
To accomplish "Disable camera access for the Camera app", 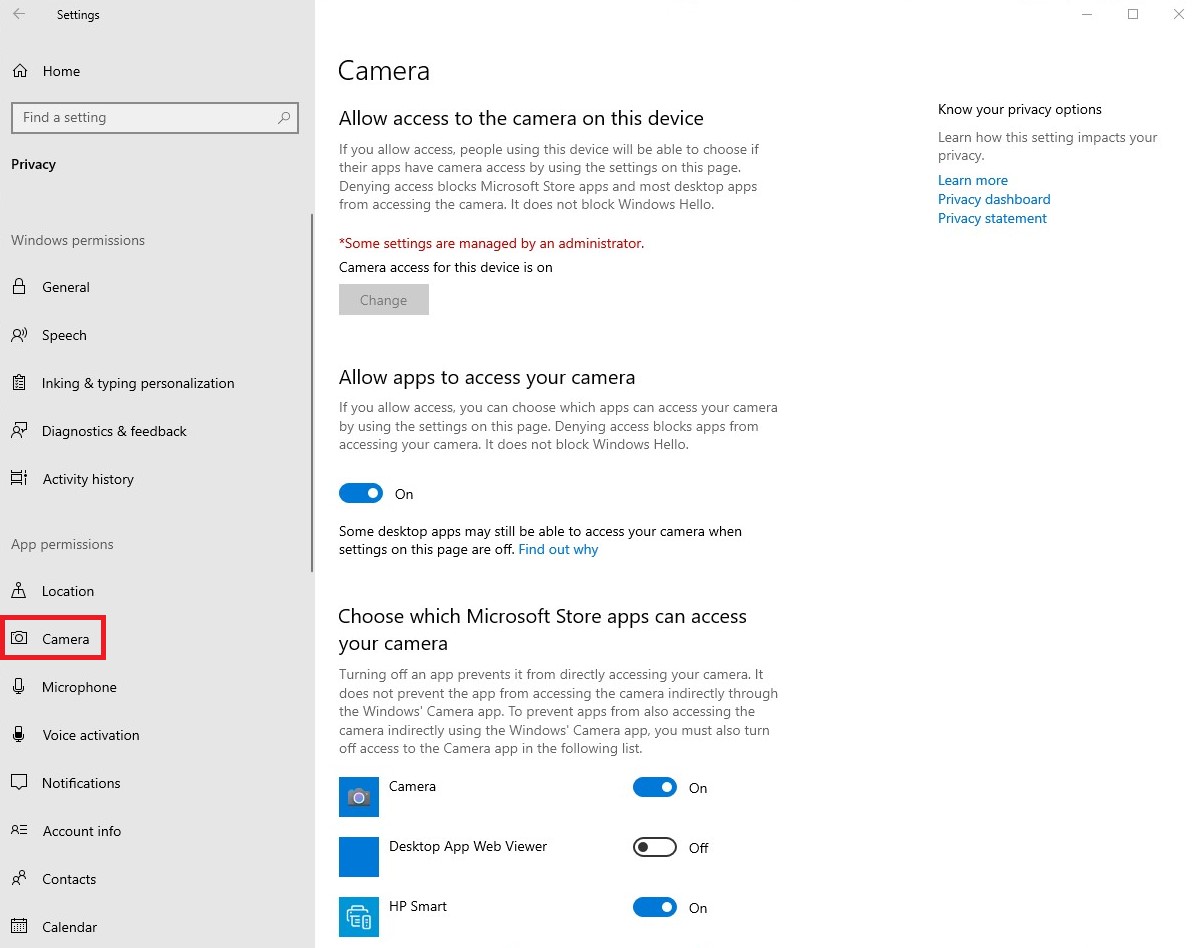I will 654,787.
